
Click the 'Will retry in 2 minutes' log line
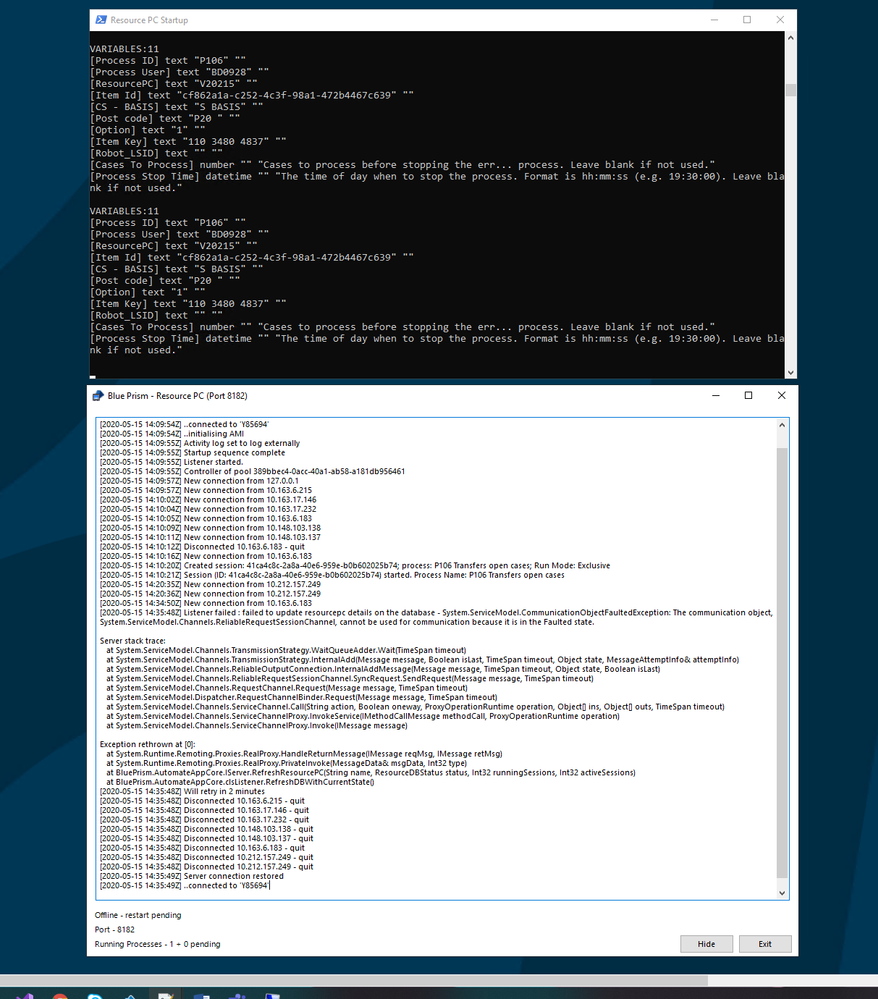point(182,791)
